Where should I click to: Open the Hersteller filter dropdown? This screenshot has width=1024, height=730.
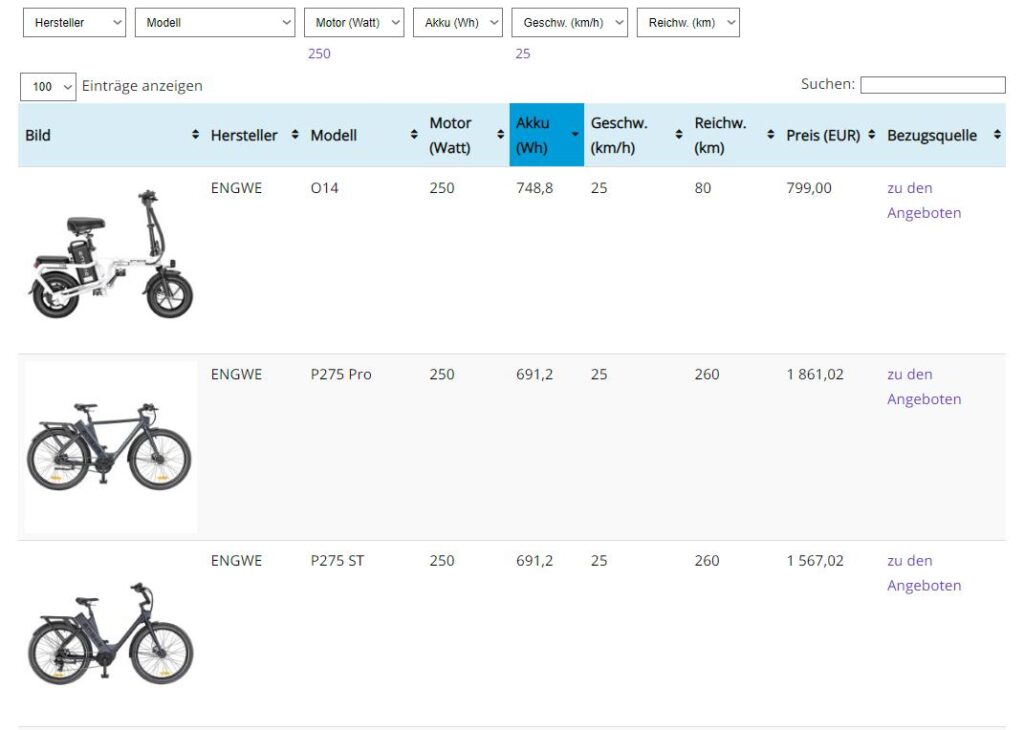(74, 22)
